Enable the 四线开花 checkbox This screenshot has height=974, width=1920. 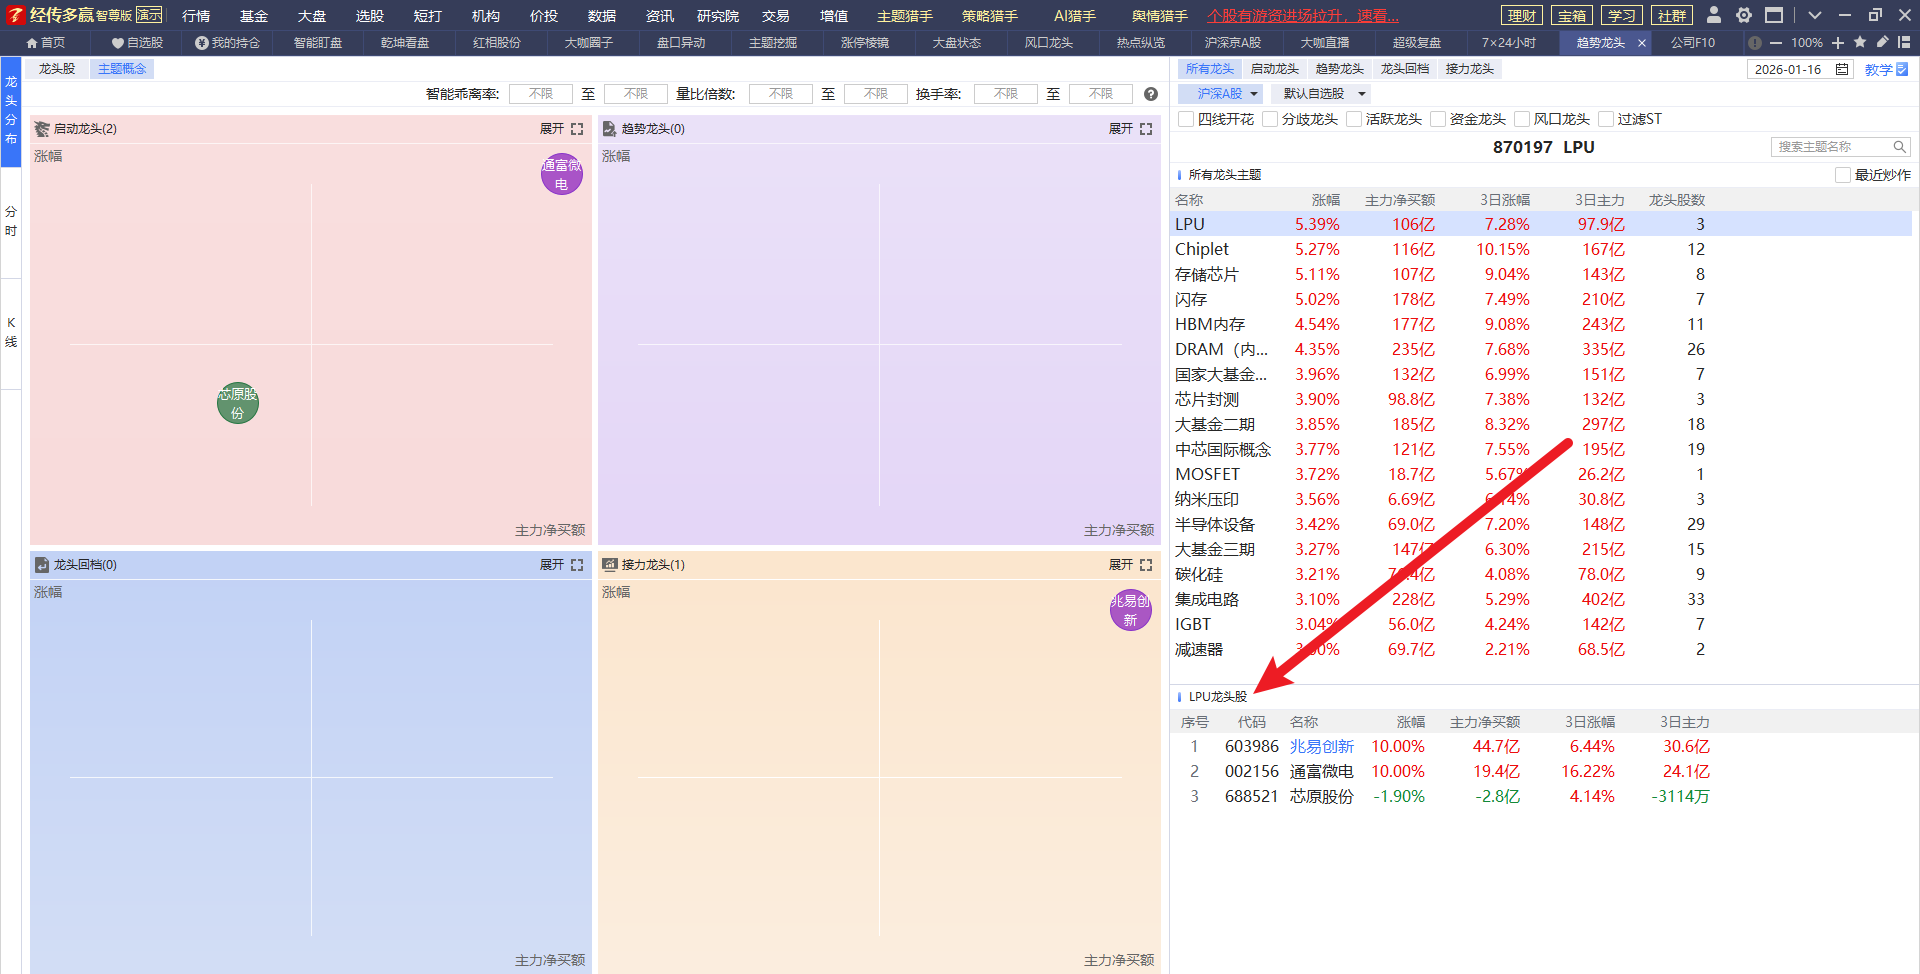[x=1186, y=119]
